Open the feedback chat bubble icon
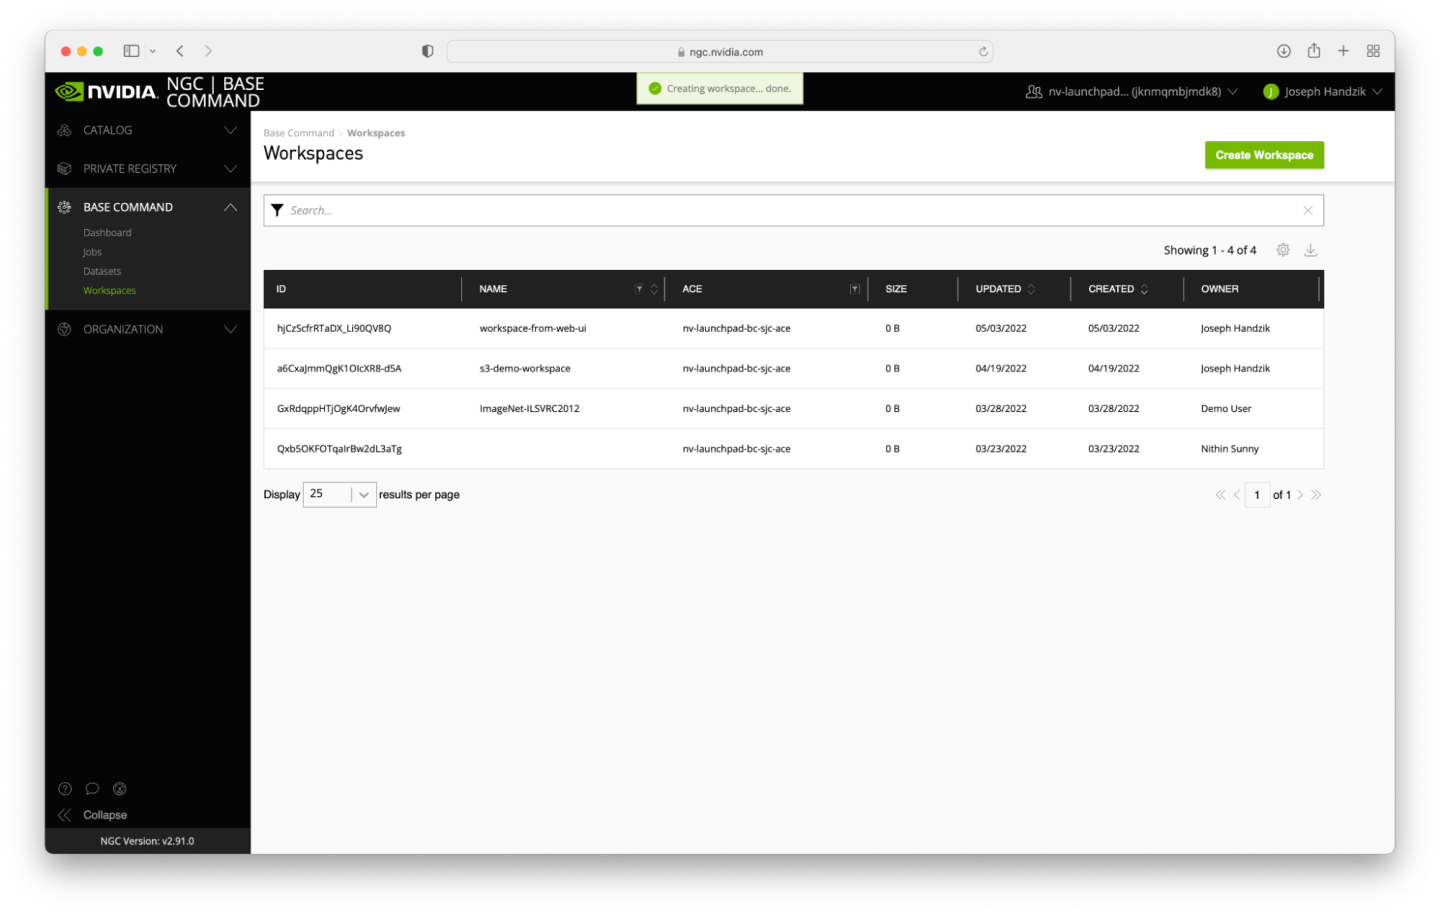 [92, 788]
